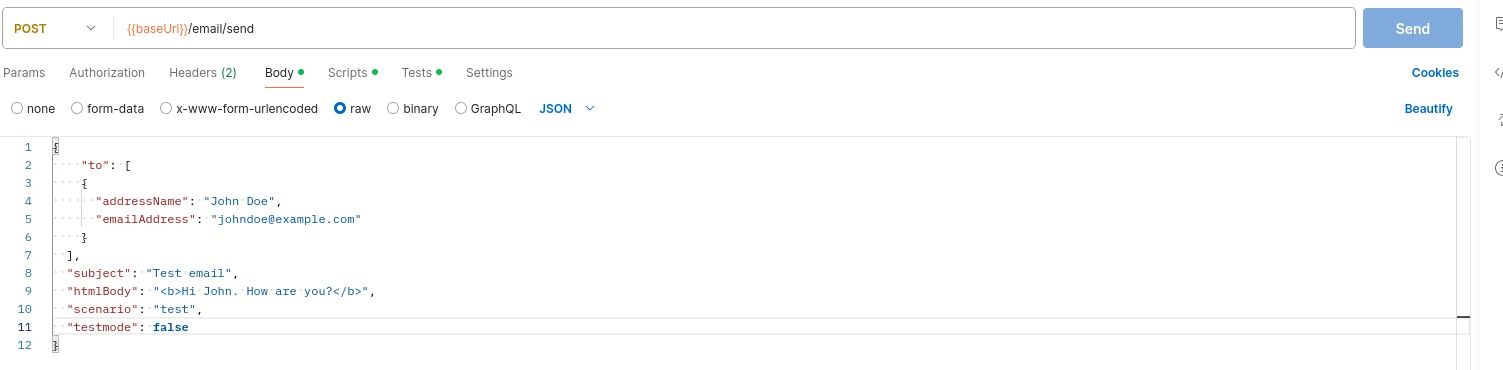This screenshot has height=370, width=1503.
Task: Click the Send button
Action: 1412,29
